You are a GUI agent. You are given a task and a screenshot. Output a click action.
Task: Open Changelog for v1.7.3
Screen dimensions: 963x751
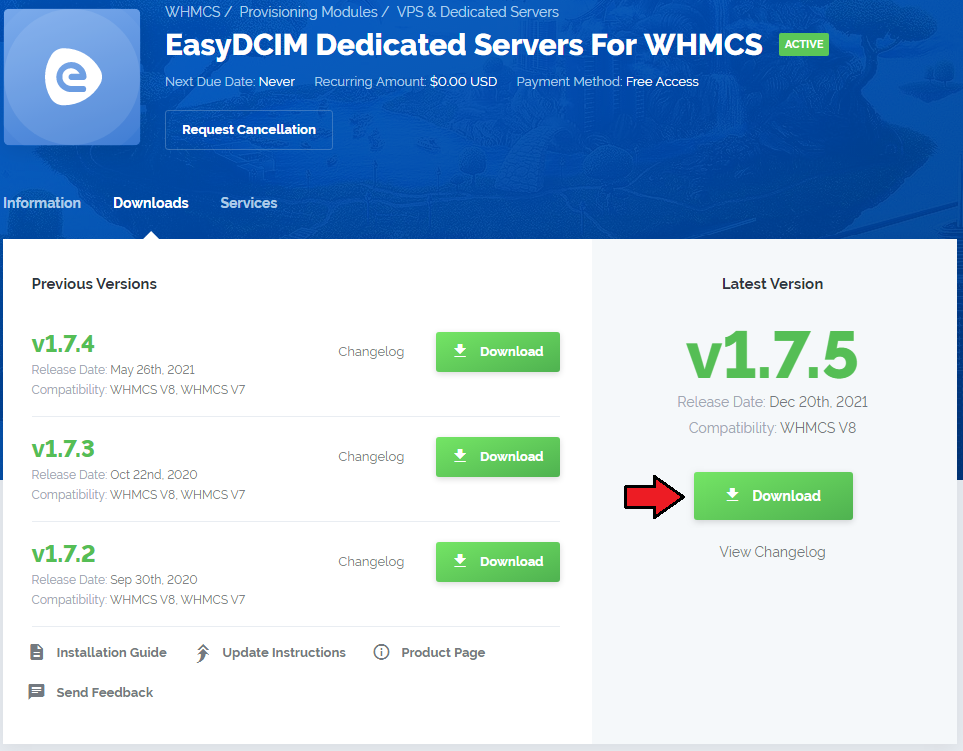(x=371, y=457)
